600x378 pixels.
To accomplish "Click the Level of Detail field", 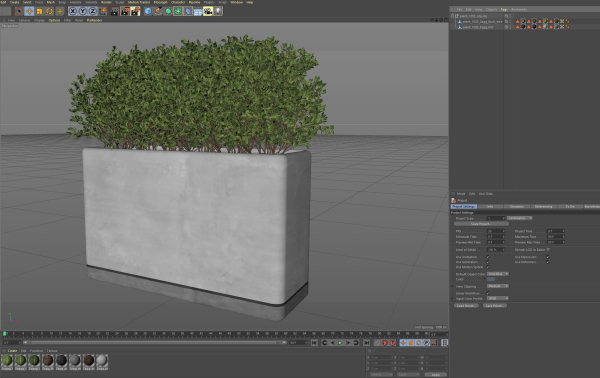I will pos(495,250).
